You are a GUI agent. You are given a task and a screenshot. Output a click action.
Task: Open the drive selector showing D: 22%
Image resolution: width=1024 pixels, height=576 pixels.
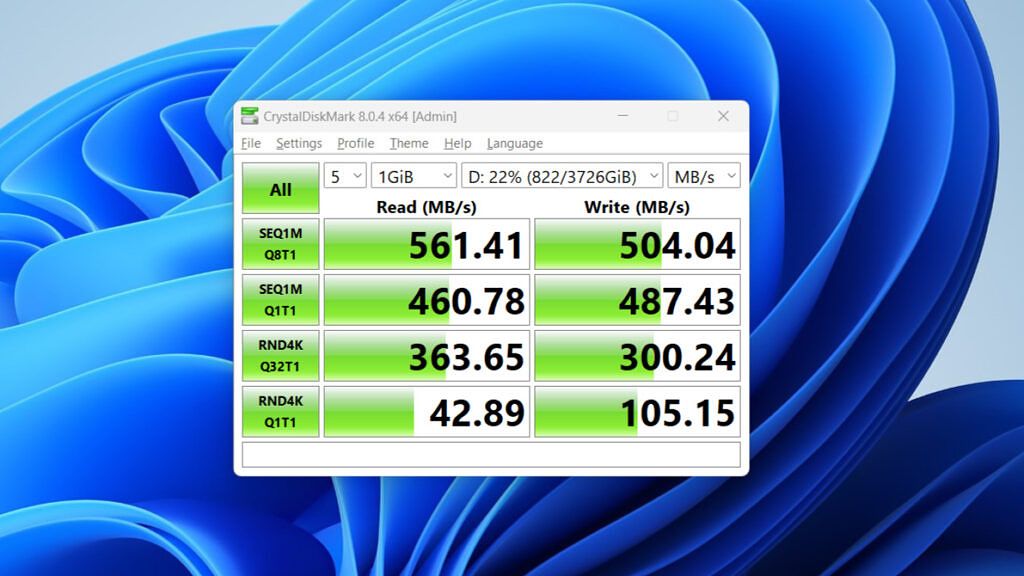pyautogui.click(x=564, y=175)
